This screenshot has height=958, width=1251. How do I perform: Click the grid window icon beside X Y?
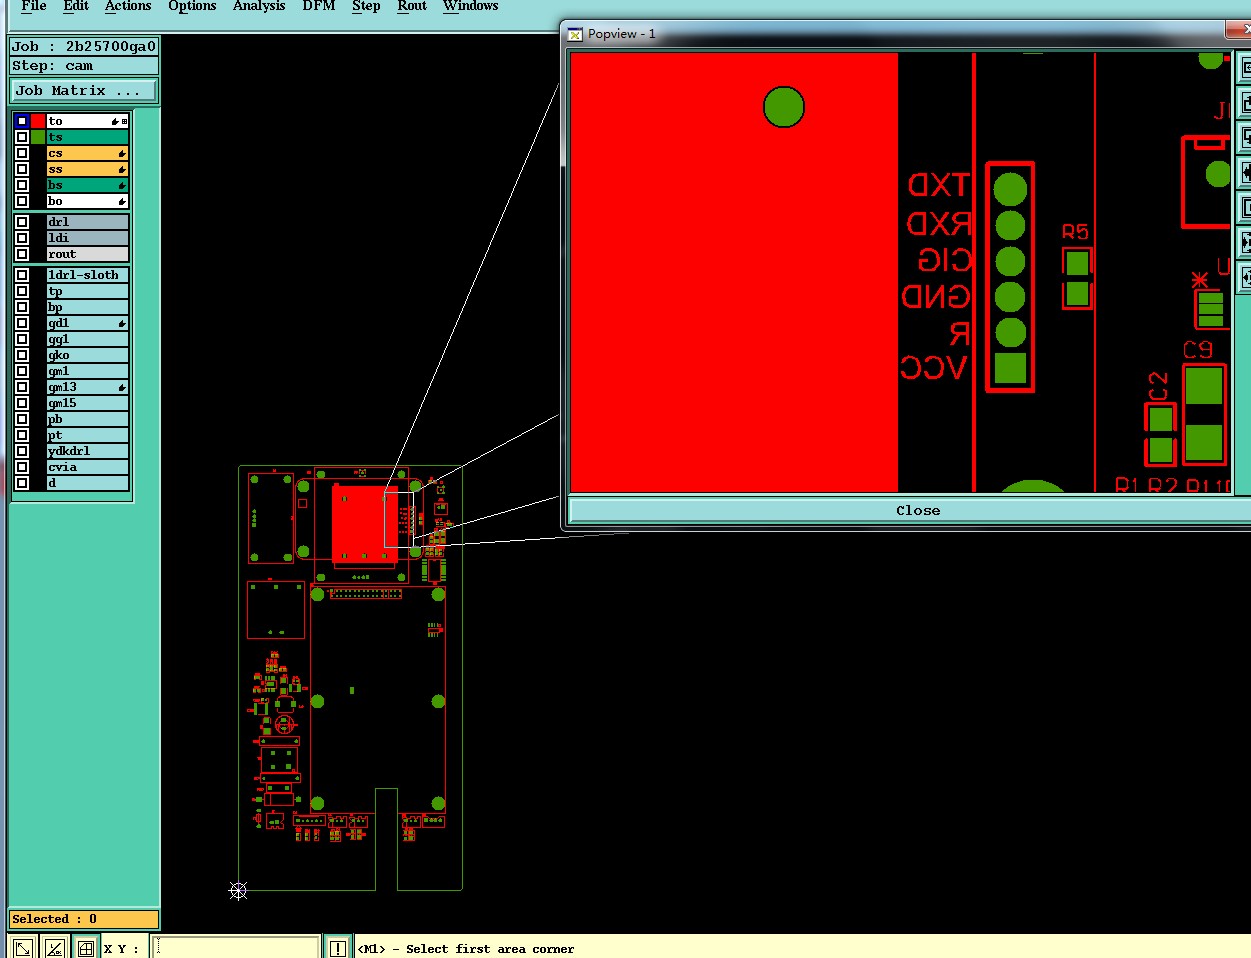(86, 948)
